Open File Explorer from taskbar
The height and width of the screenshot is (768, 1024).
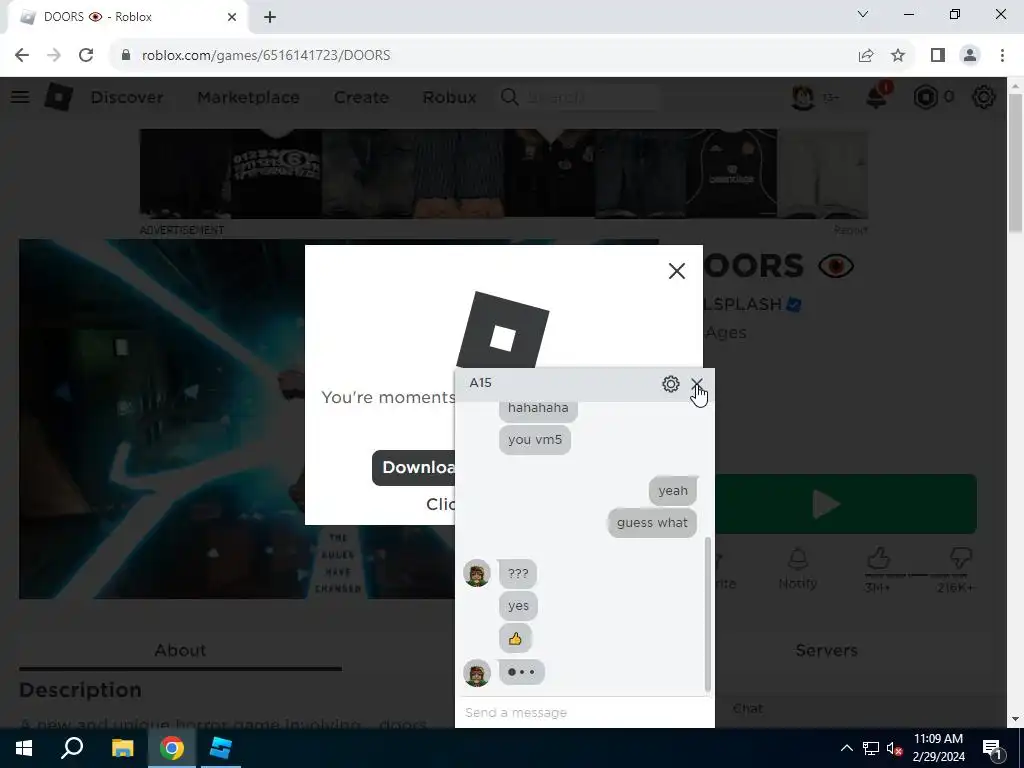[122, 748]
